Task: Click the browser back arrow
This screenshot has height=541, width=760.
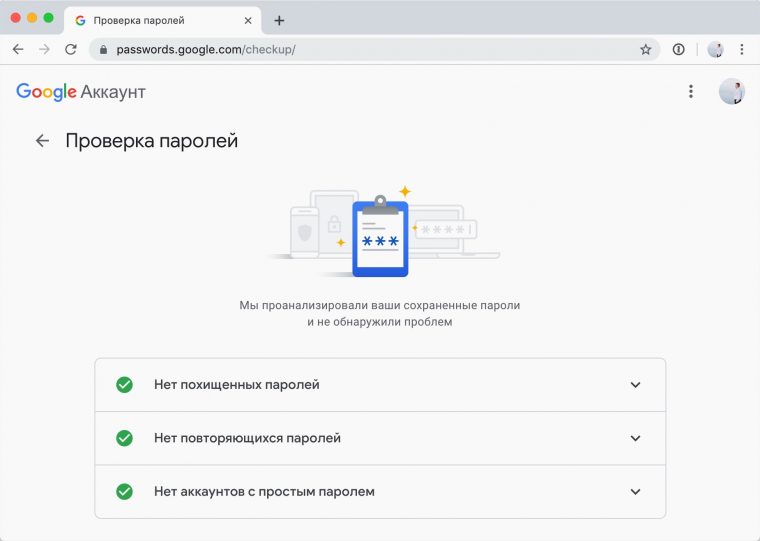Action: [18, 49]
